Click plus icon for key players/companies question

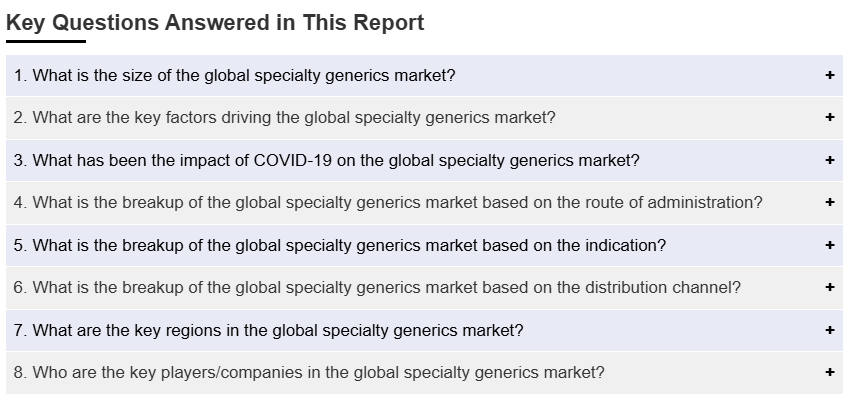830,373
